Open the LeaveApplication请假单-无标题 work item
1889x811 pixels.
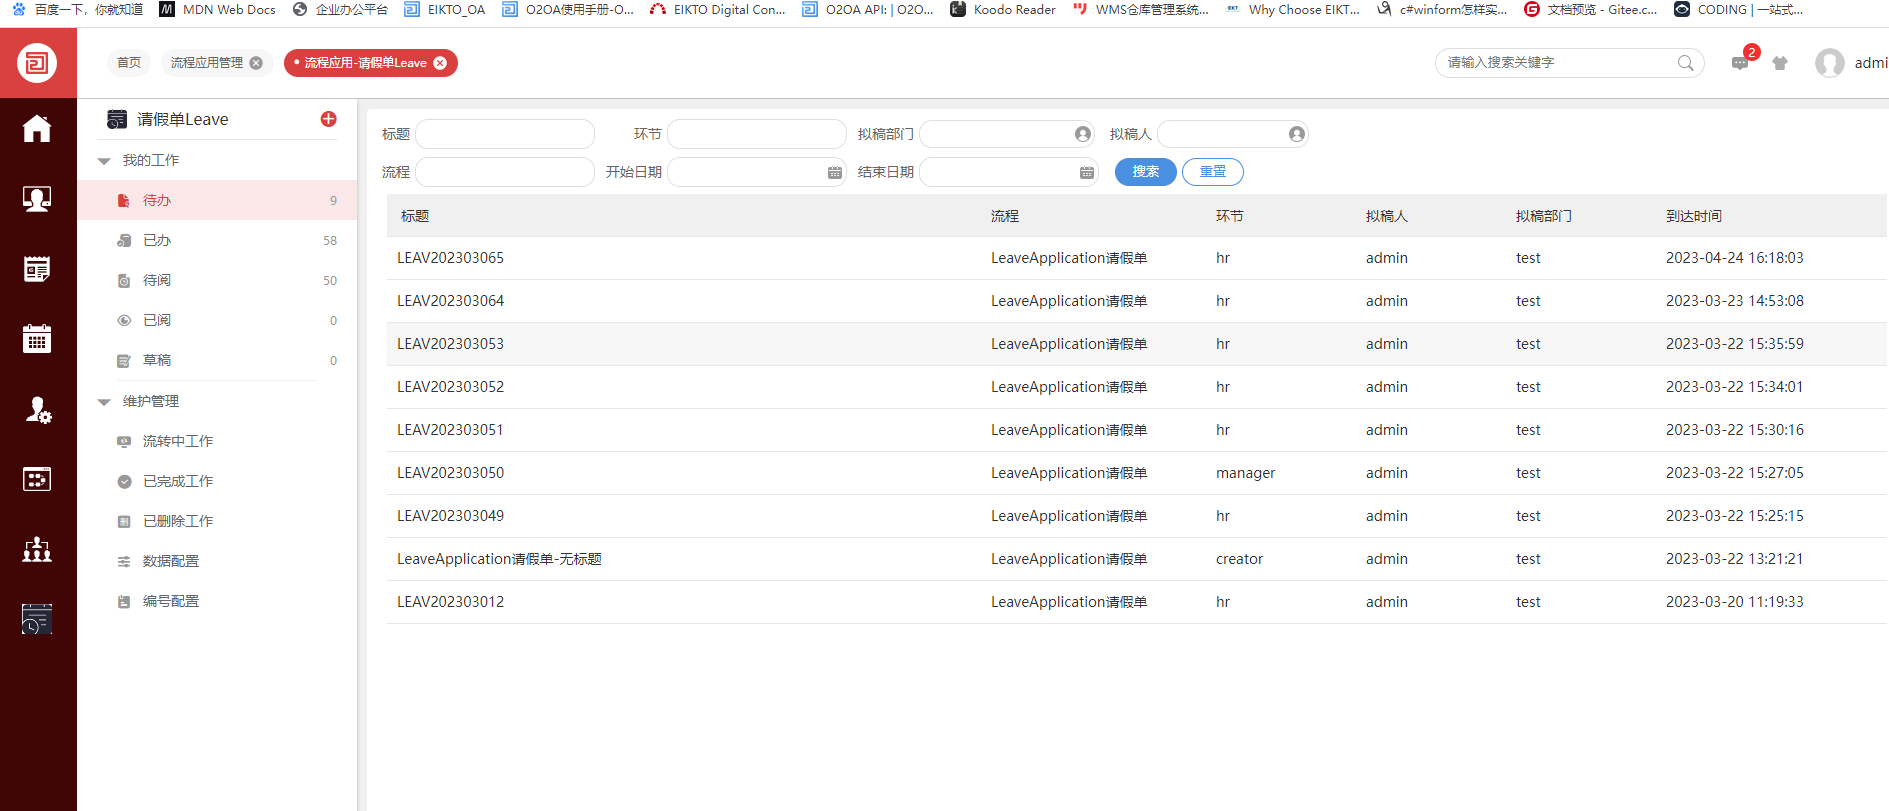[x=1137, y=559]
